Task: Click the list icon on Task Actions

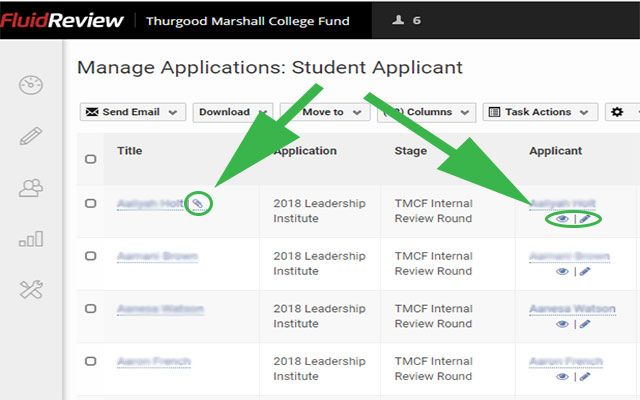Action: pos(494,112)
